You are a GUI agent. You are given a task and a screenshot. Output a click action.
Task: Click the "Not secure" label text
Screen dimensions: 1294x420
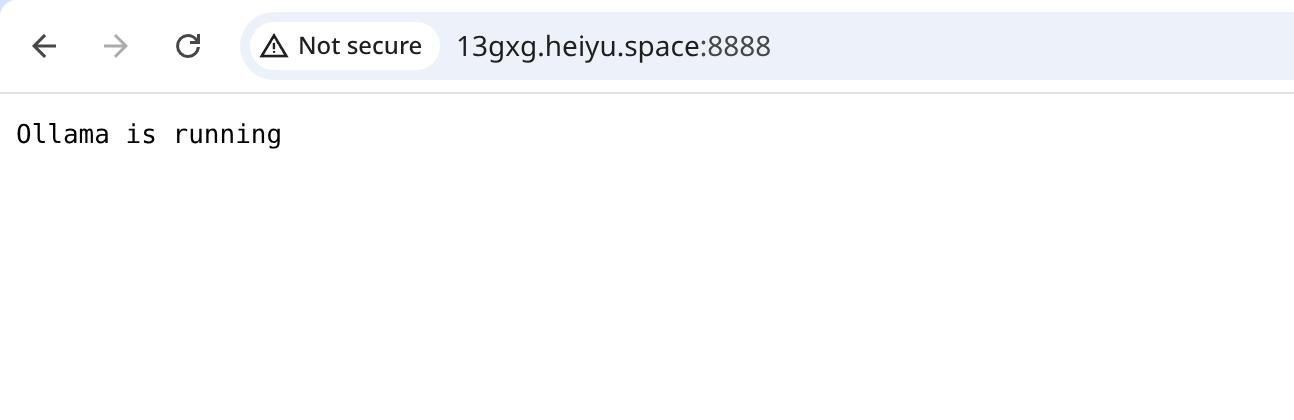click(359, 46)
